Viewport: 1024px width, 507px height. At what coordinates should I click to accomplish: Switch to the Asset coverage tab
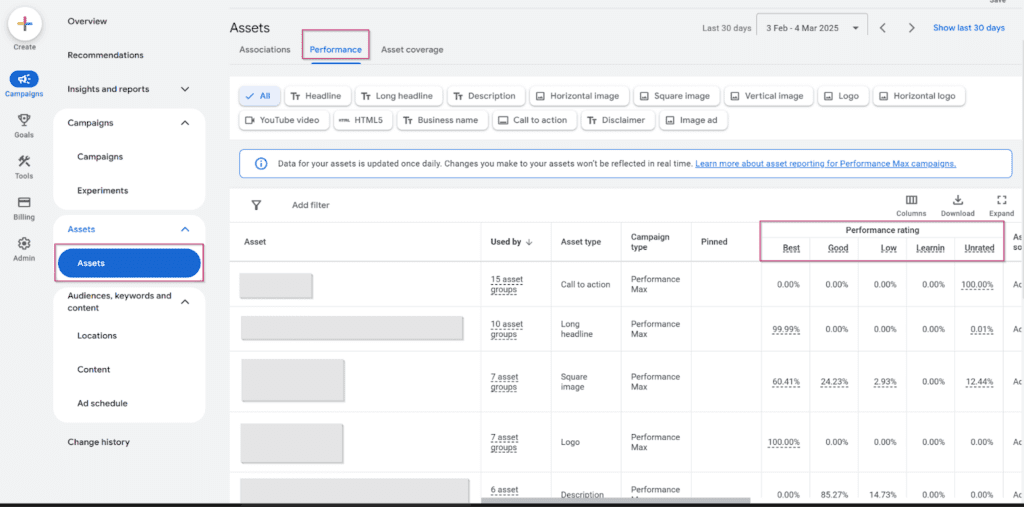[412, 49]
